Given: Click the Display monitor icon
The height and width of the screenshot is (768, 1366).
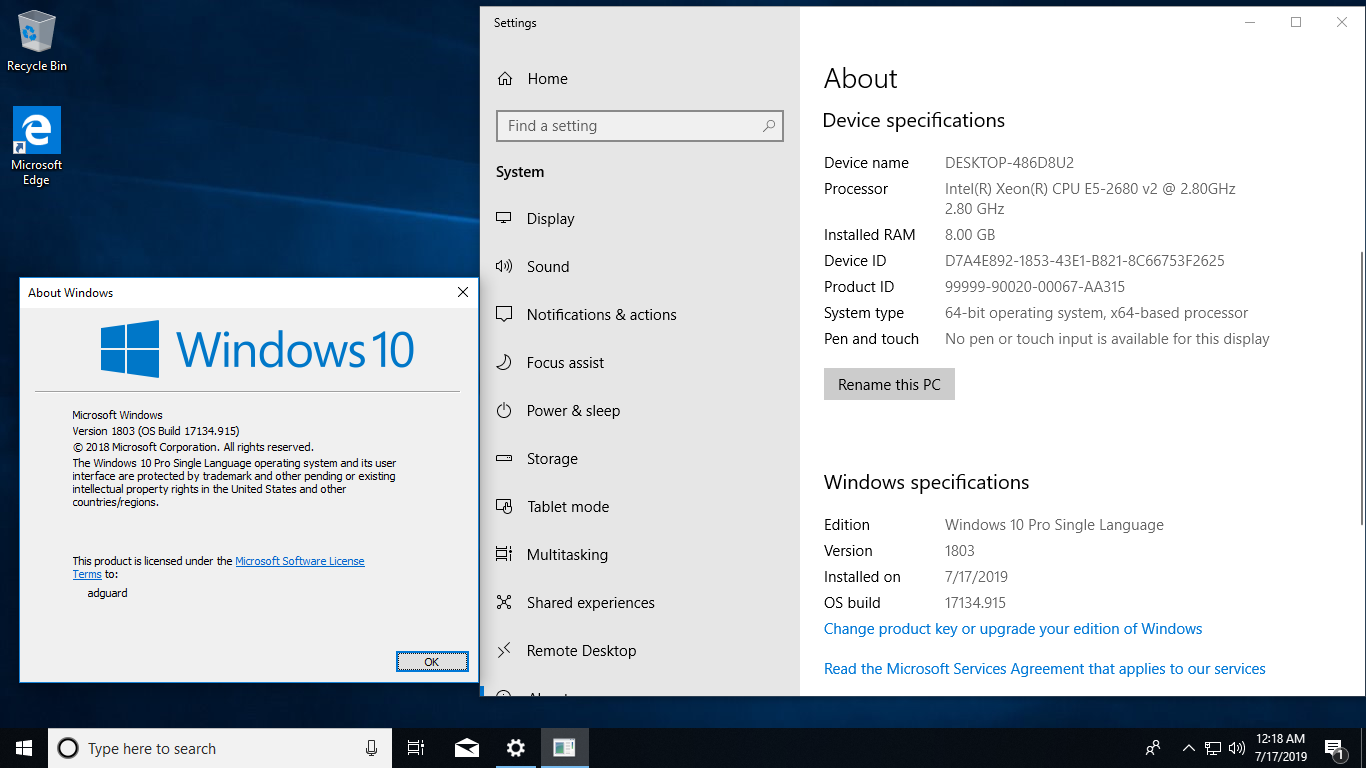Looking at the screenshot, I should (505, 219).
